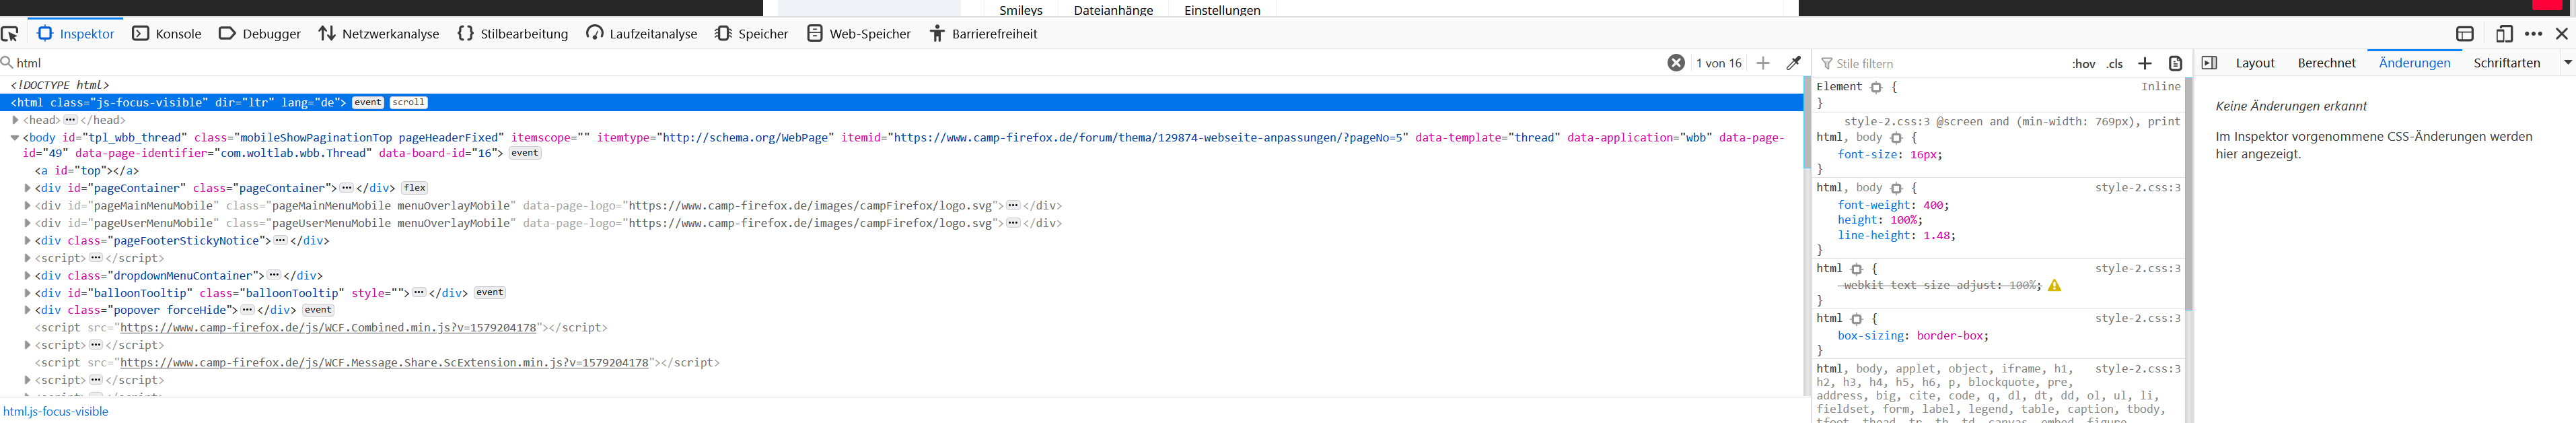Open the Inspektor tab
Viewport: 2576px width, 423px height.
pyautogui.click(x=76, y=34)
